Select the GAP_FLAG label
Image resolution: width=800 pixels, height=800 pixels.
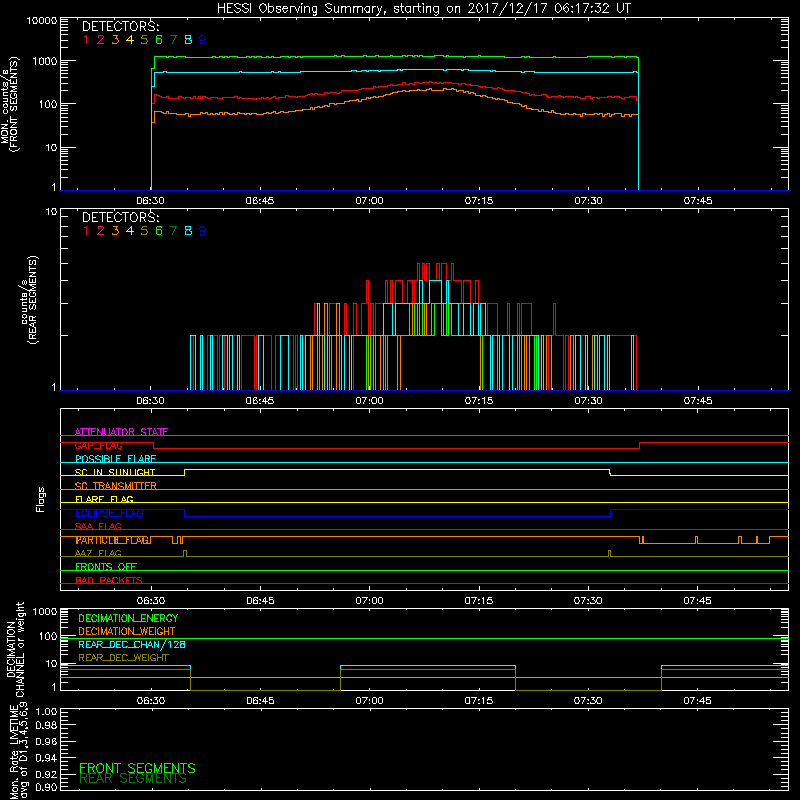pos(98,445)
